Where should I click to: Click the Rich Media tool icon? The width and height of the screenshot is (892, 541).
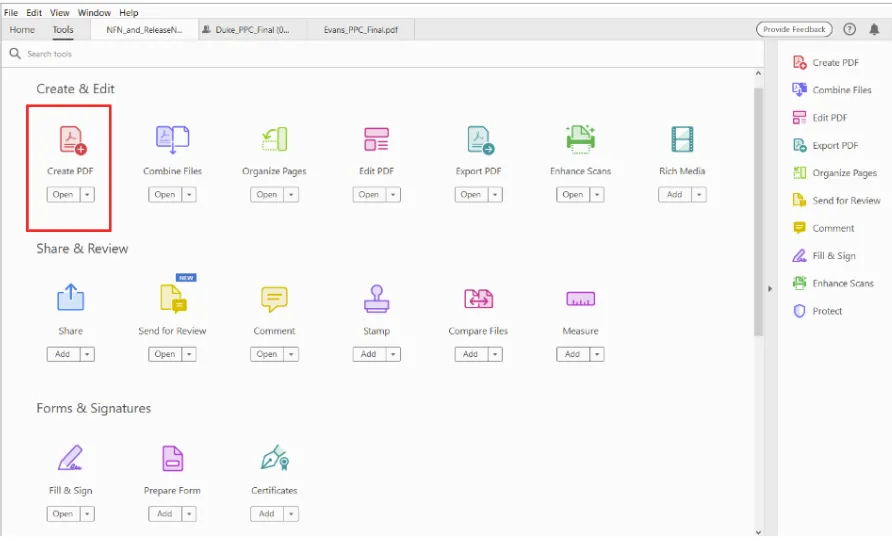(682, 139)
